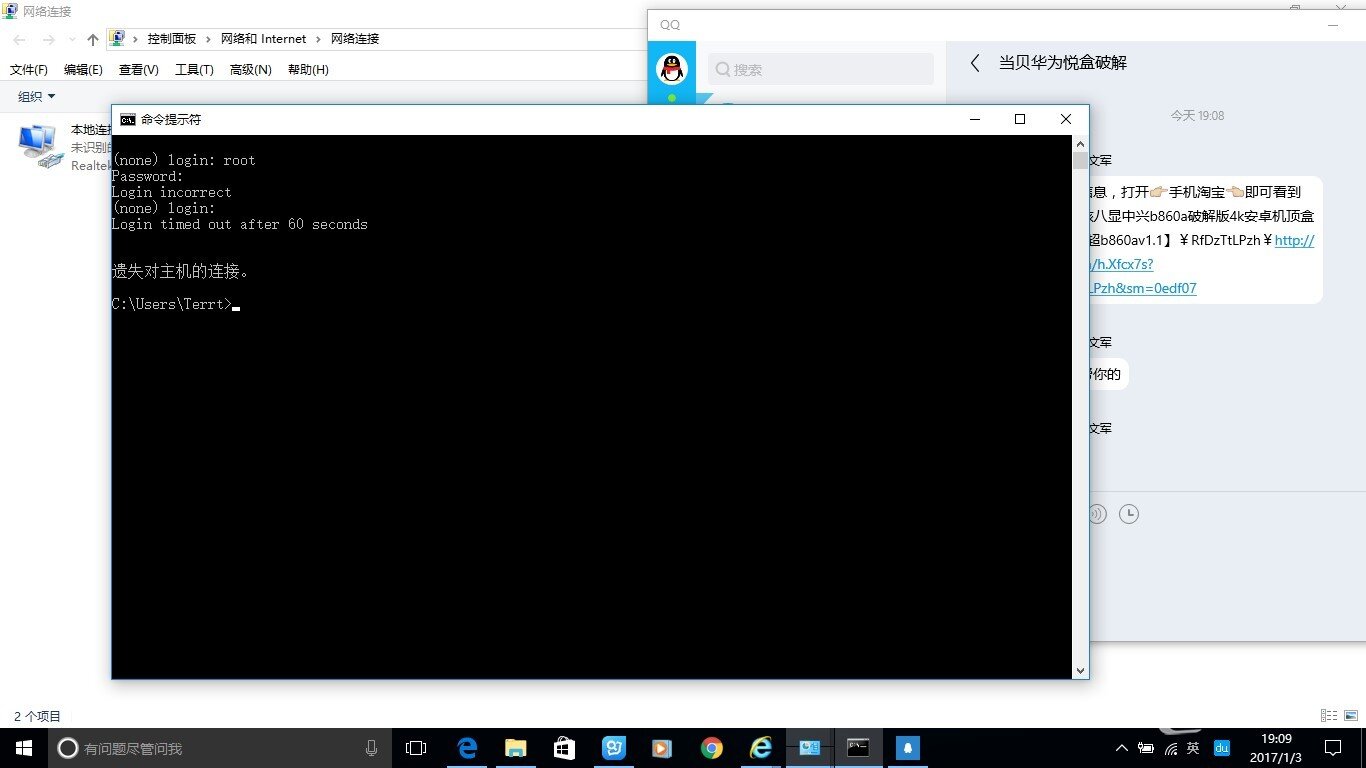This screenshot has height=768, width=1366.
Task: Open the 高级(N) menu
Action: [250, 70]
